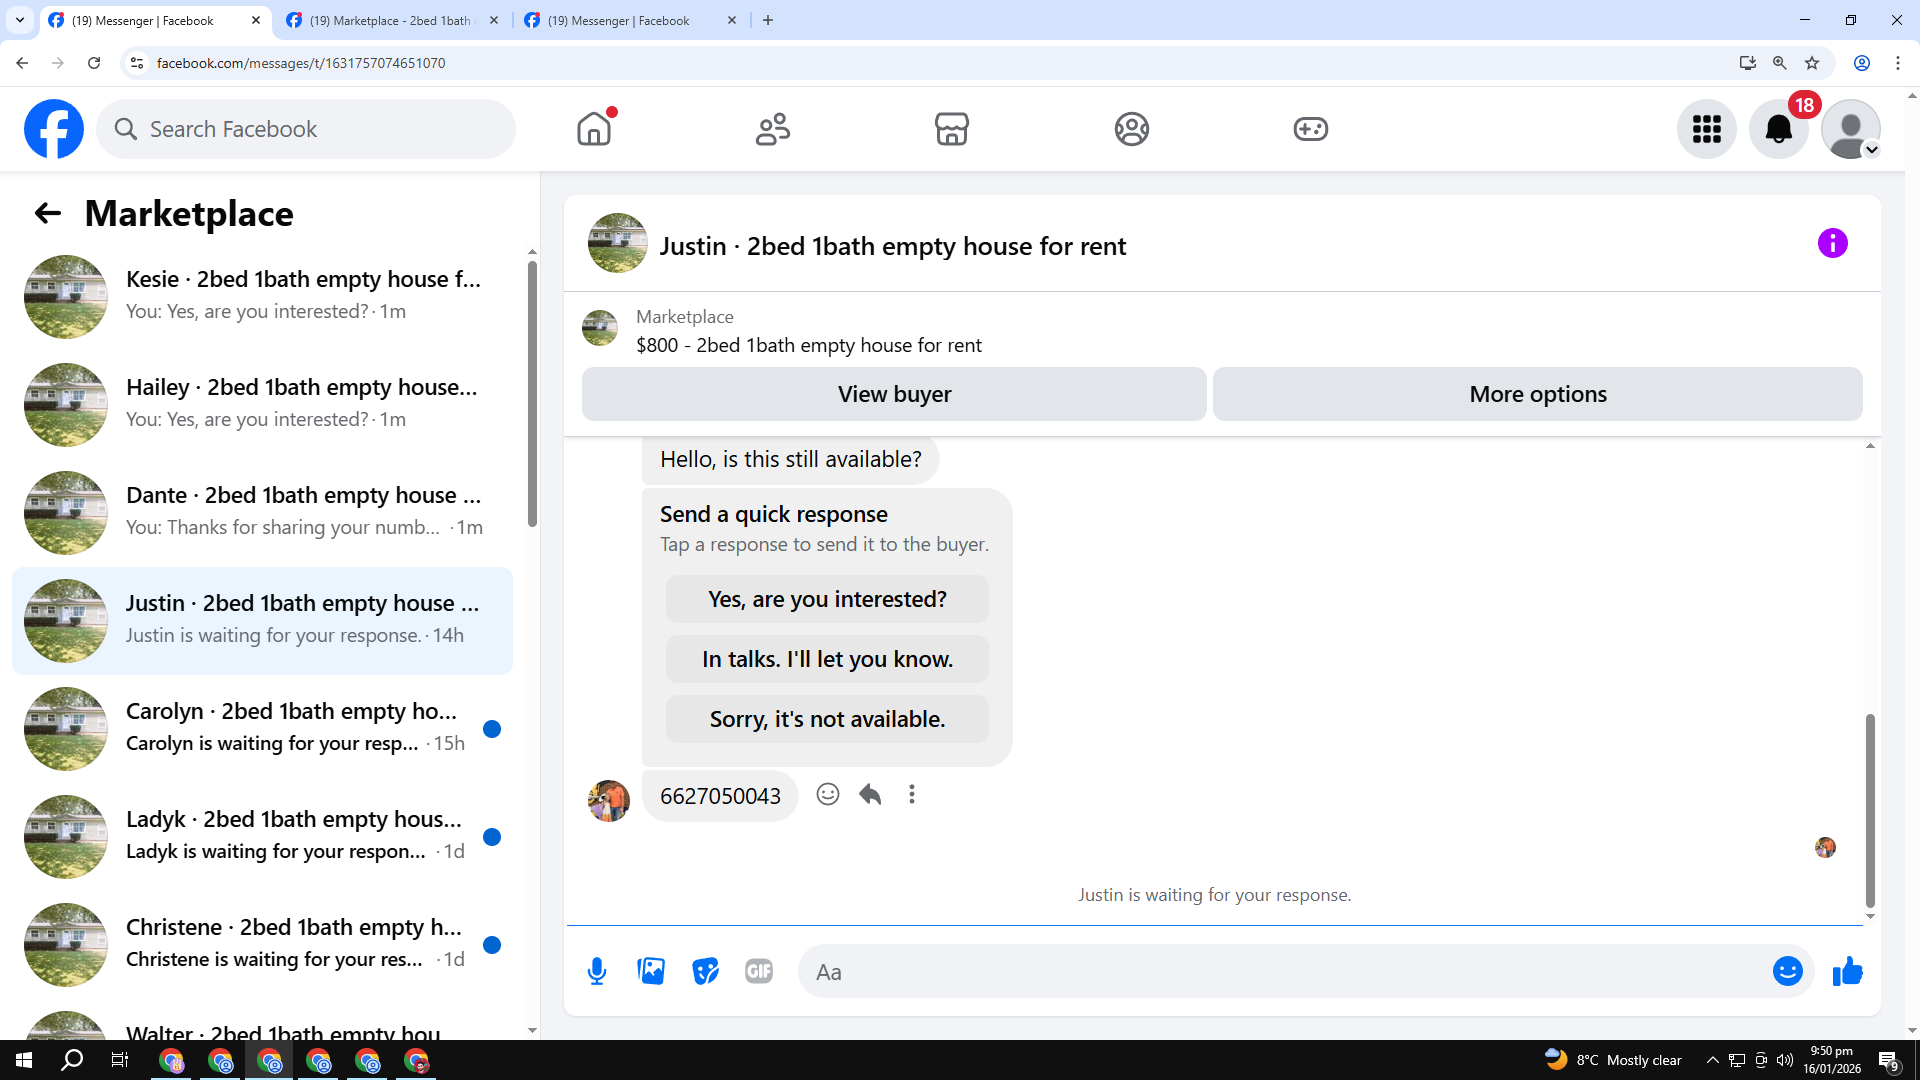Click the notifications bell icon

pos(1778,129)
